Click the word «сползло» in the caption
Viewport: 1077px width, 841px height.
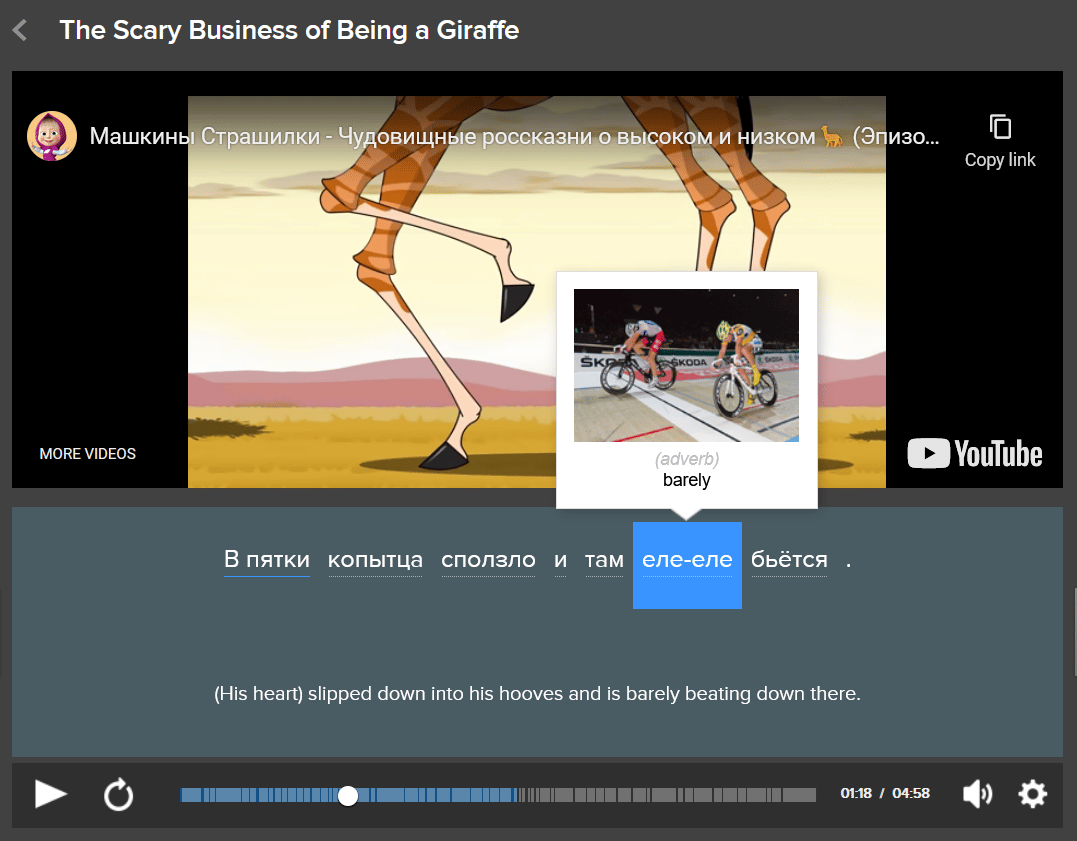pos(488,560)
